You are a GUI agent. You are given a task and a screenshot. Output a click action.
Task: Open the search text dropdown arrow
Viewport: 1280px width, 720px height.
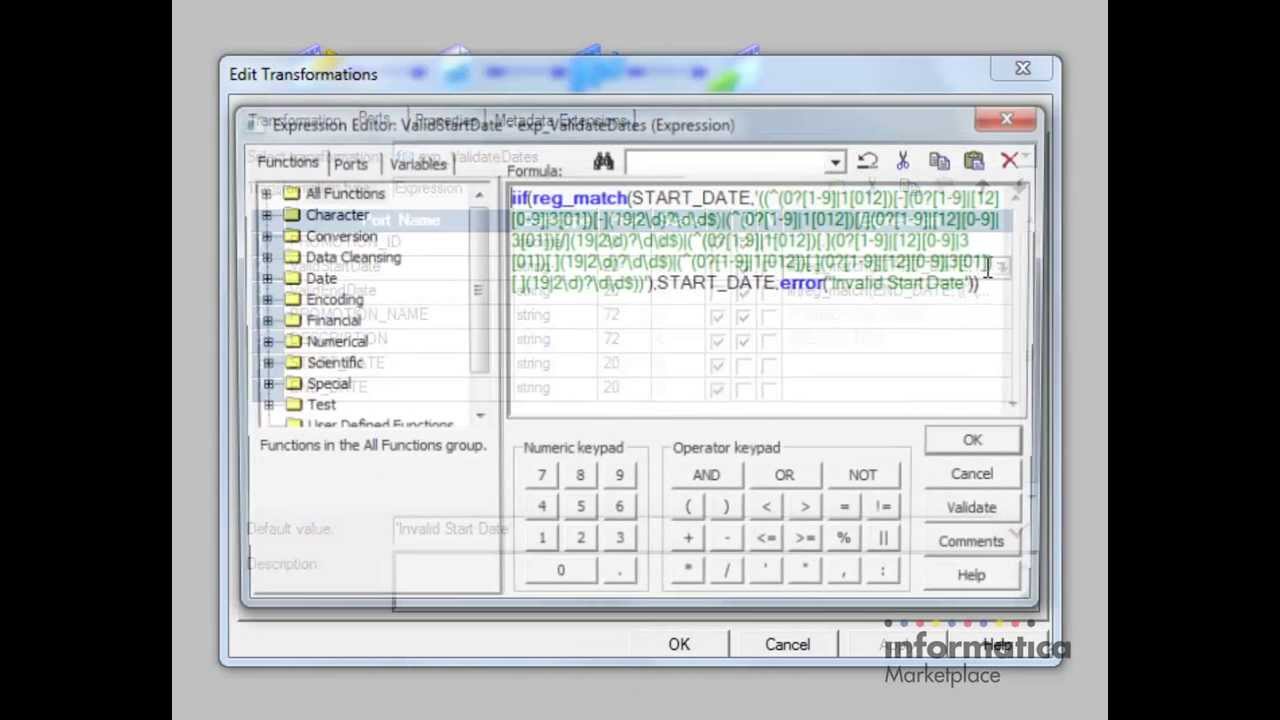pos(835,162)
